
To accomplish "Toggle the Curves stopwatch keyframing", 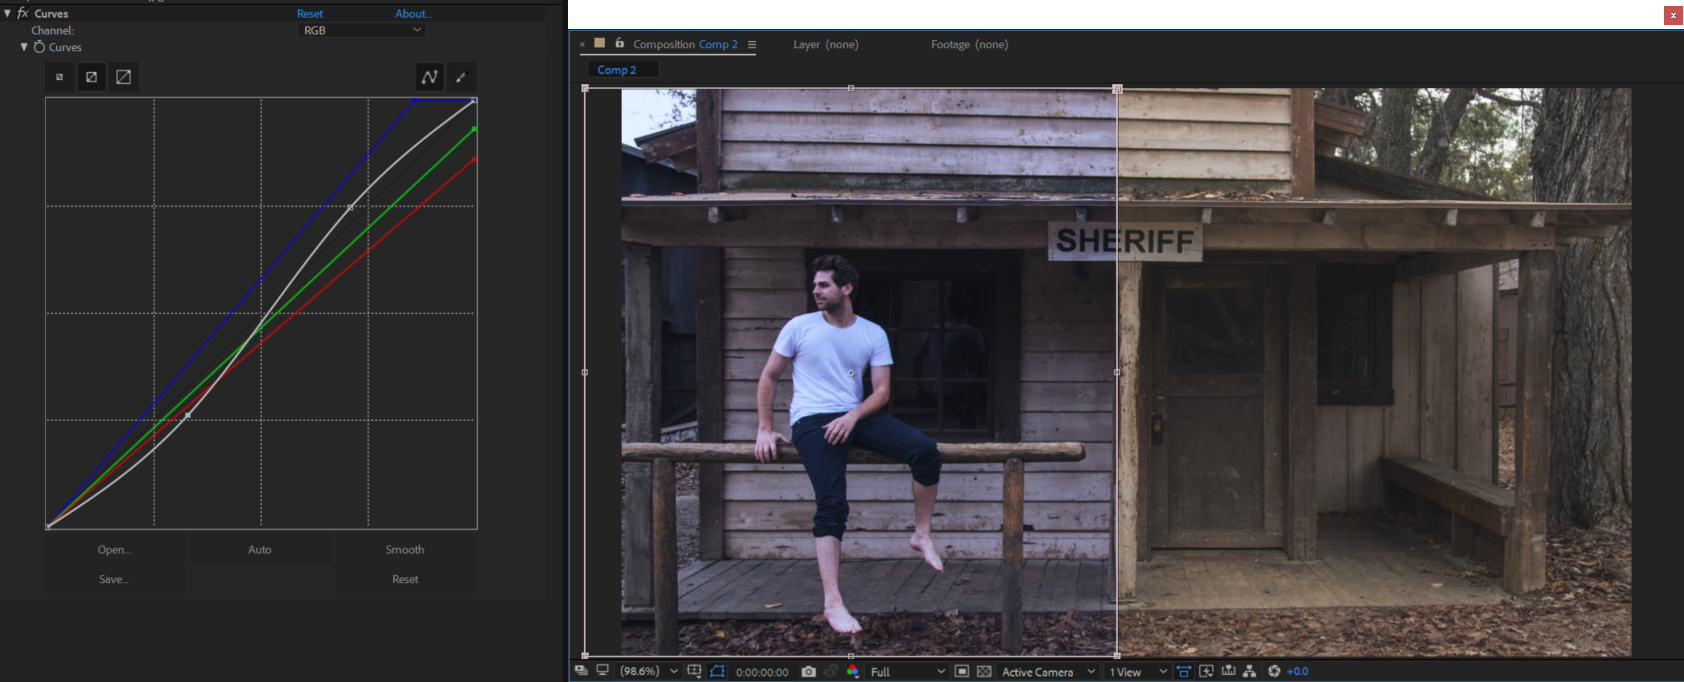I will pos(40,47).
